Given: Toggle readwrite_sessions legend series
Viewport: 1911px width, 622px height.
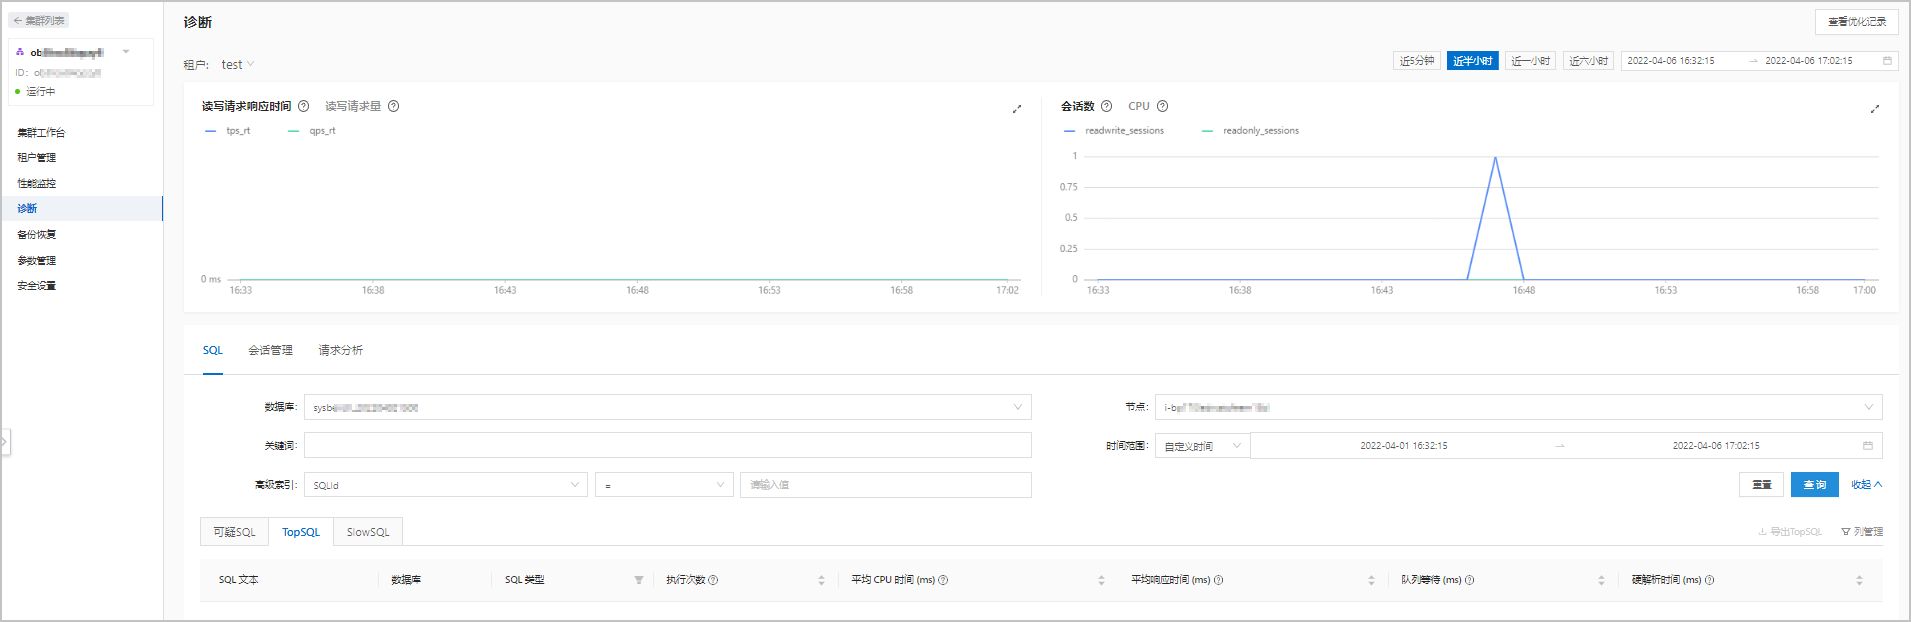Looking at the screenshot, I should pyautogui.click(x=1114, y=131).
